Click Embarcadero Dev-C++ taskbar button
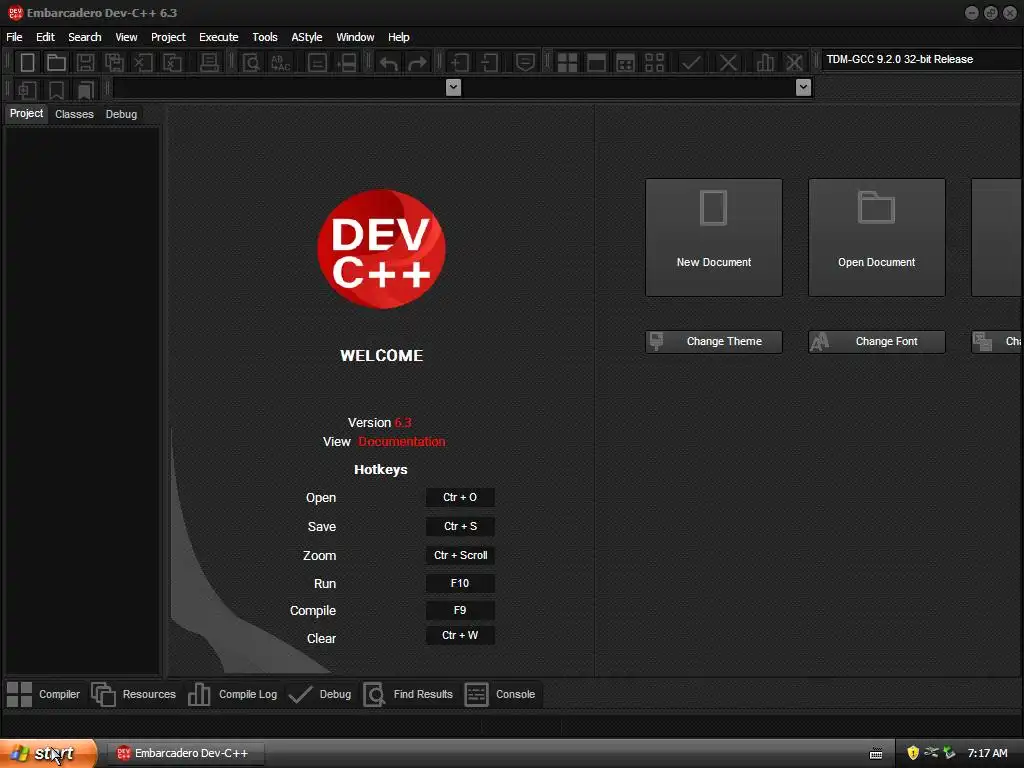The width and height of the screenshot is (1024, 768). (x=185, y=754)
